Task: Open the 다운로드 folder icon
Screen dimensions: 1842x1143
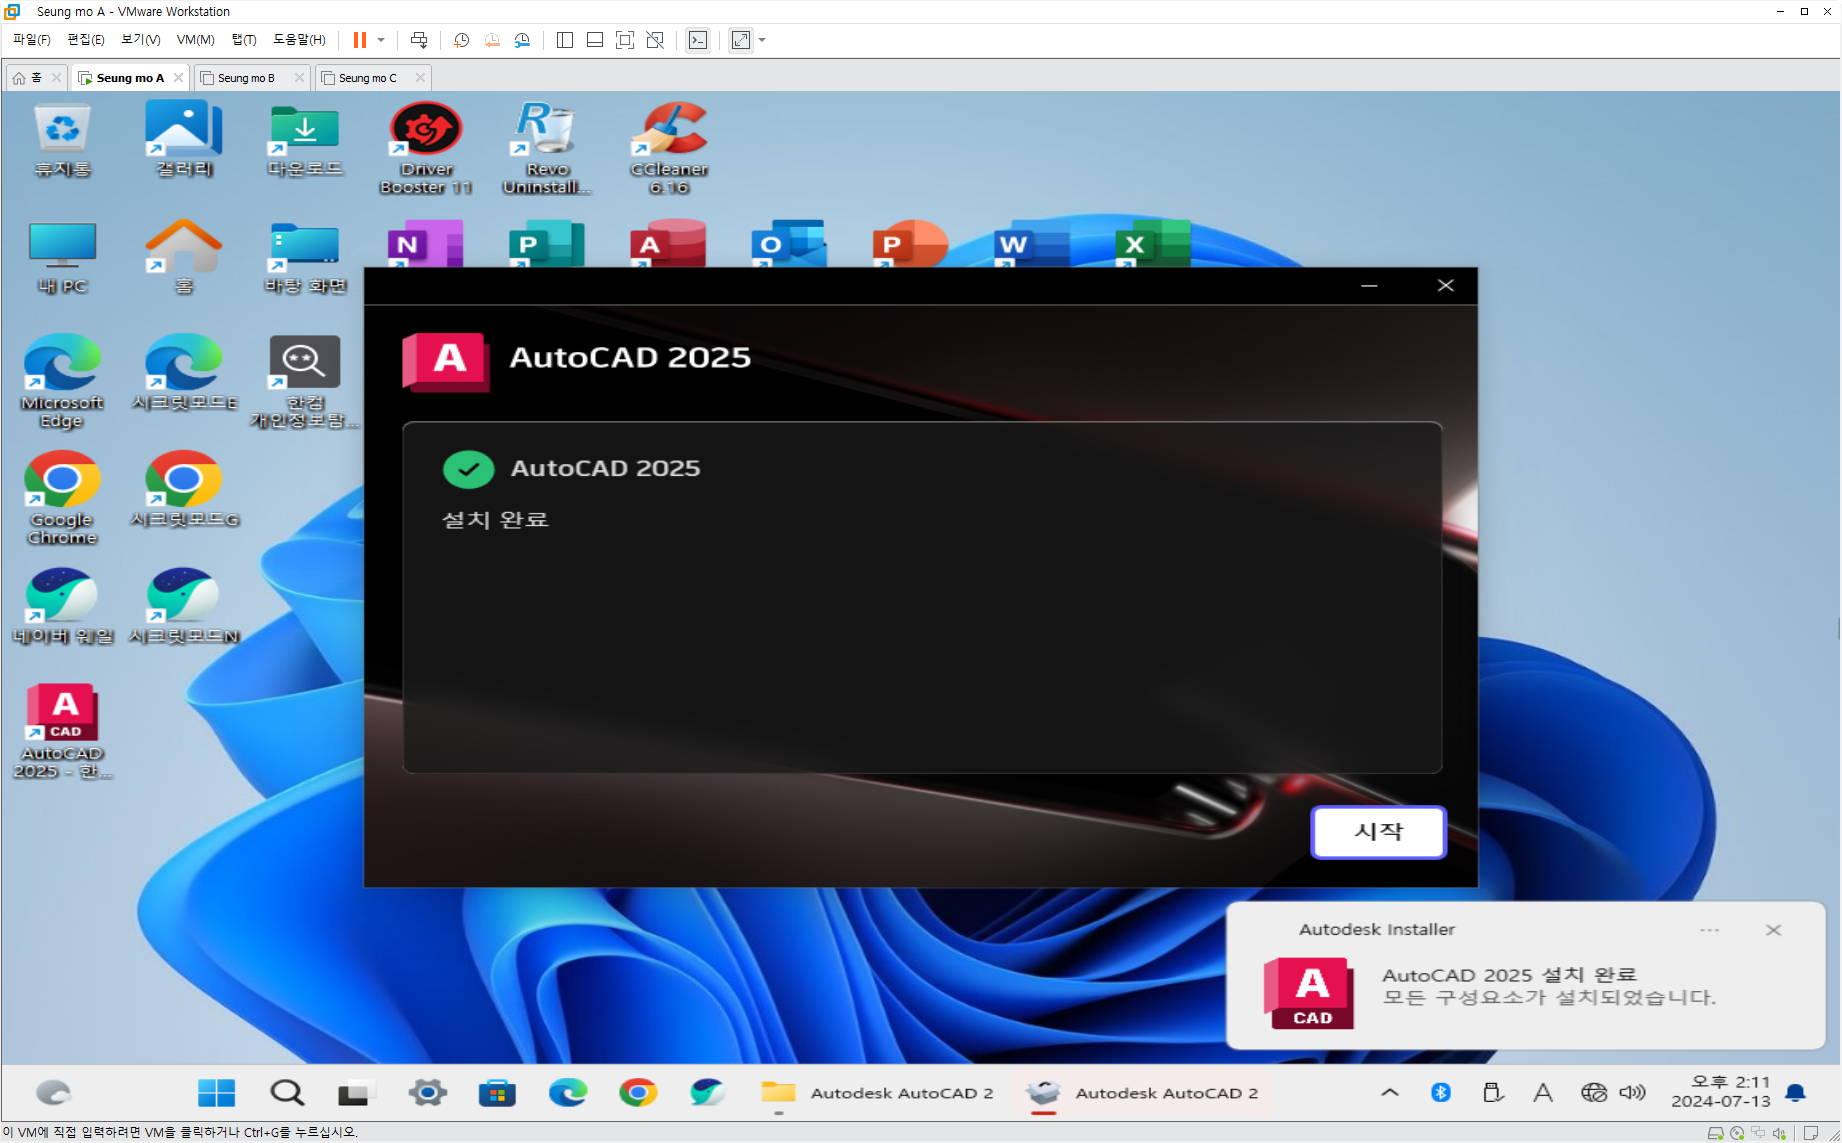Action: pos(305,140)
